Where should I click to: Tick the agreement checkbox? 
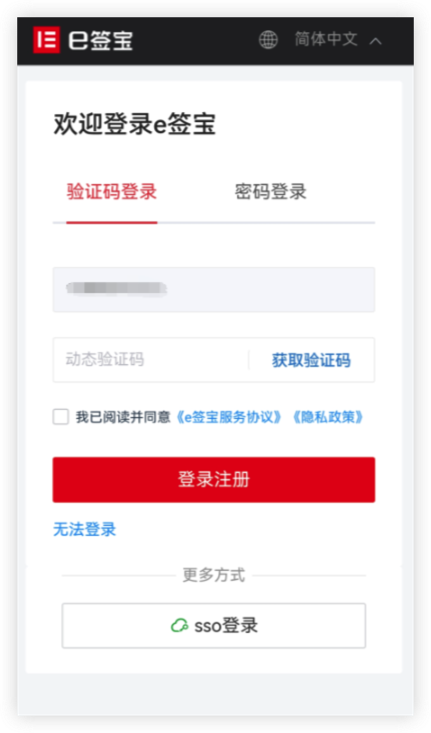pyautogui.click(x=61, y=417)
